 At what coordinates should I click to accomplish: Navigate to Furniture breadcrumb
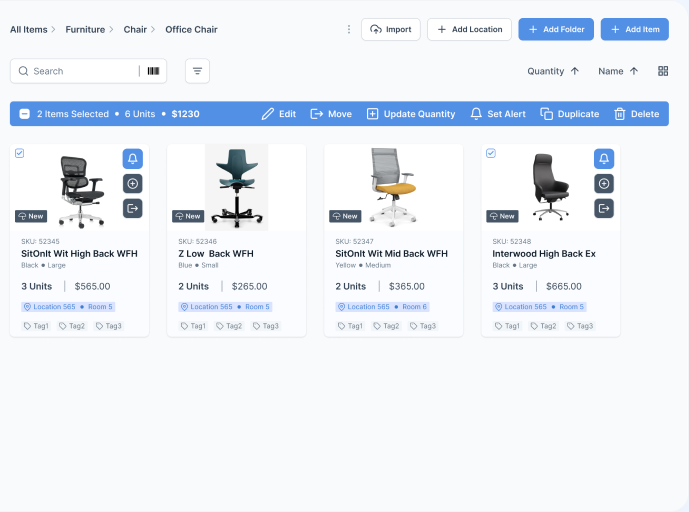(x=85, y=30)
